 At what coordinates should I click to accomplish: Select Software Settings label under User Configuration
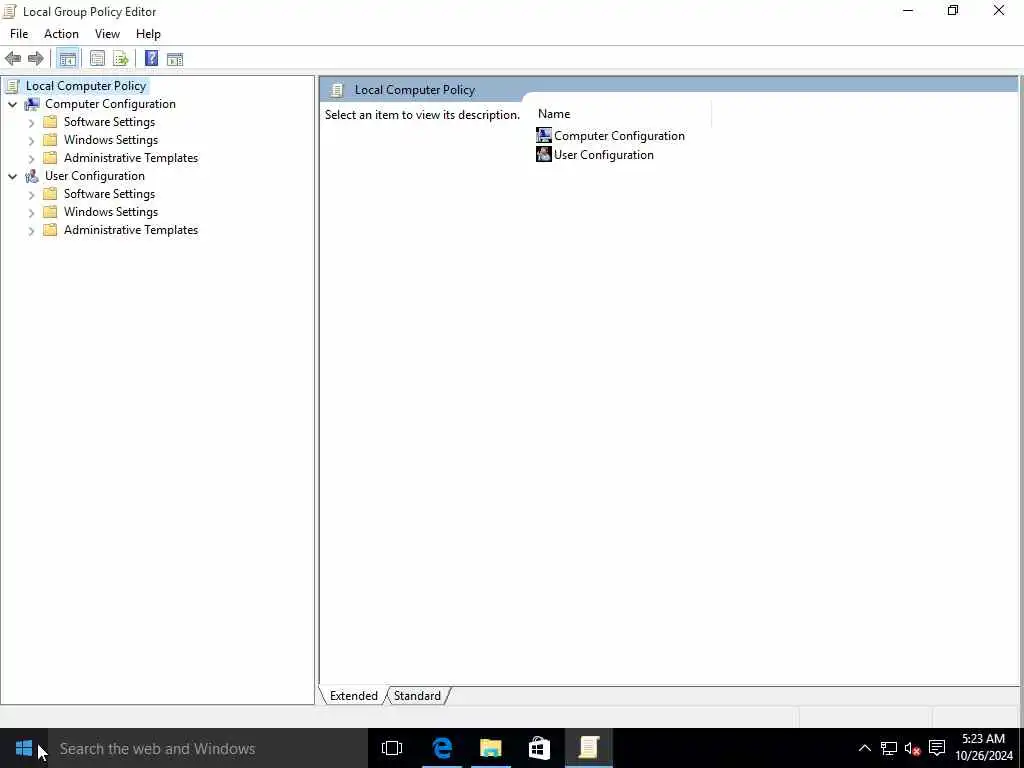click(x=110, y=194)
